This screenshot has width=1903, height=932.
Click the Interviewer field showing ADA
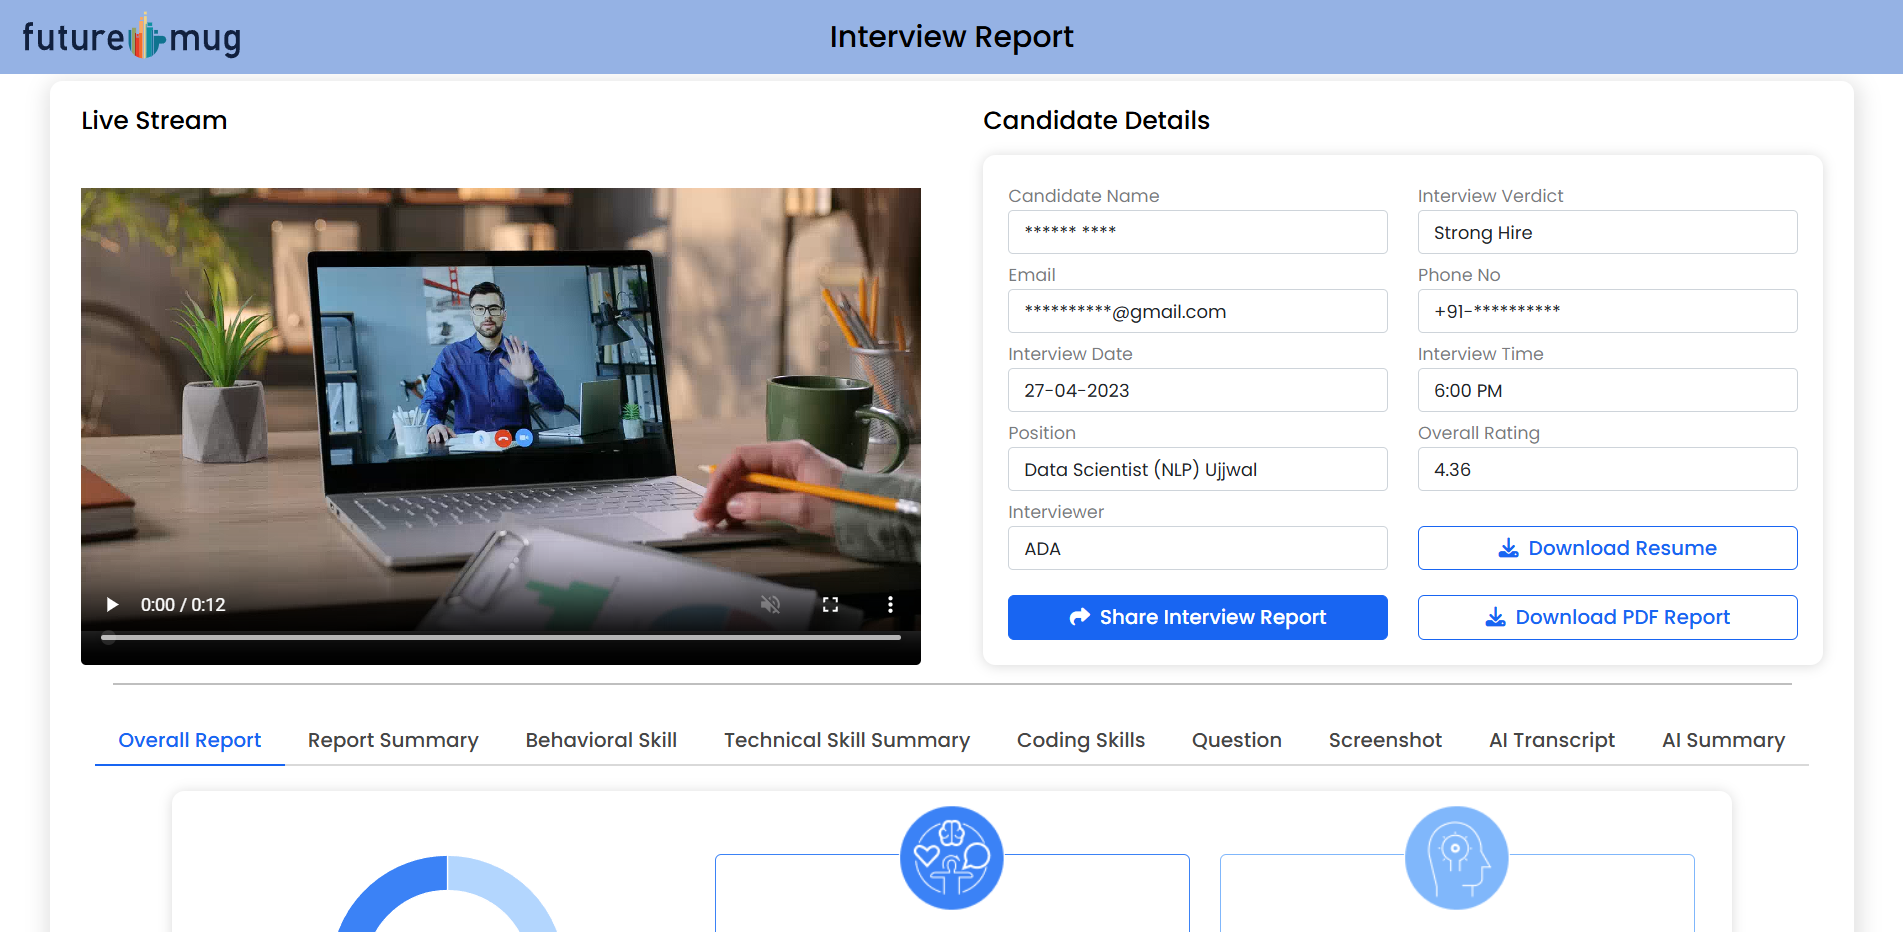(1197, 548)
